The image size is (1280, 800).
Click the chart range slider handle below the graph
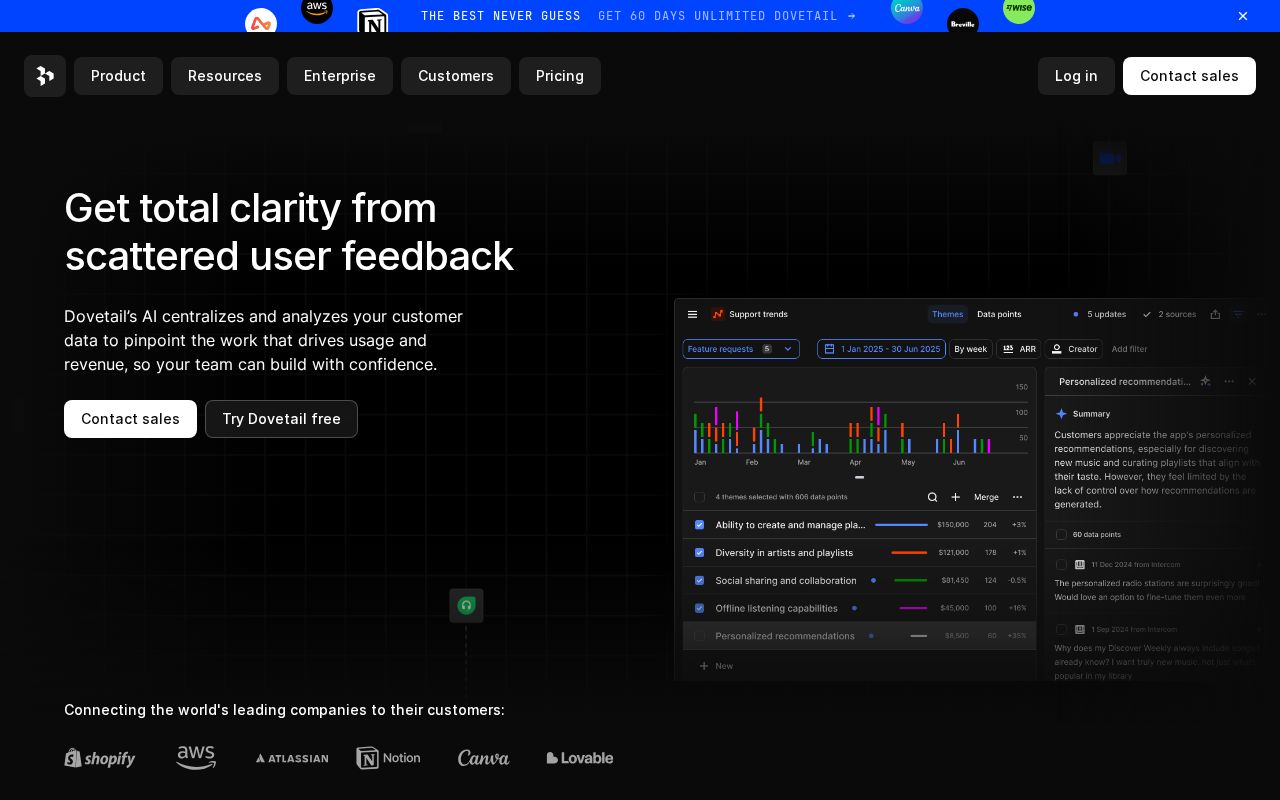(859, 478)
